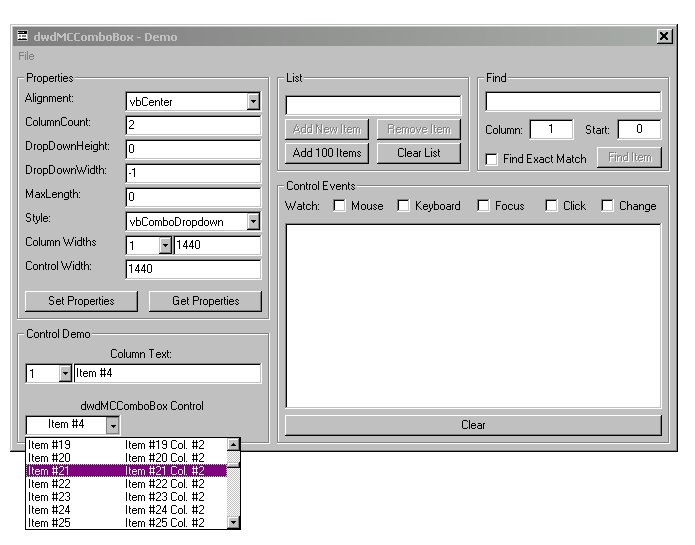Click the Control Events log area
The width and height of the screenshot is (695, 545).
coord(473,315)
